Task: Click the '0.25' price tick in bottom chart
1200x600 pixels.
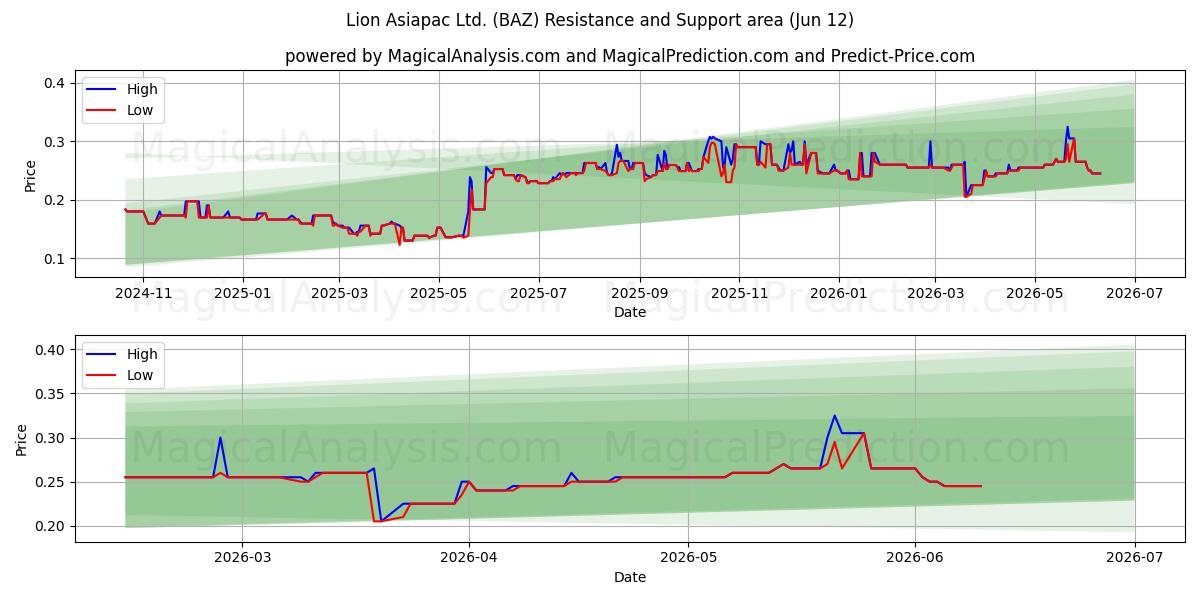Action: [52, 482]
